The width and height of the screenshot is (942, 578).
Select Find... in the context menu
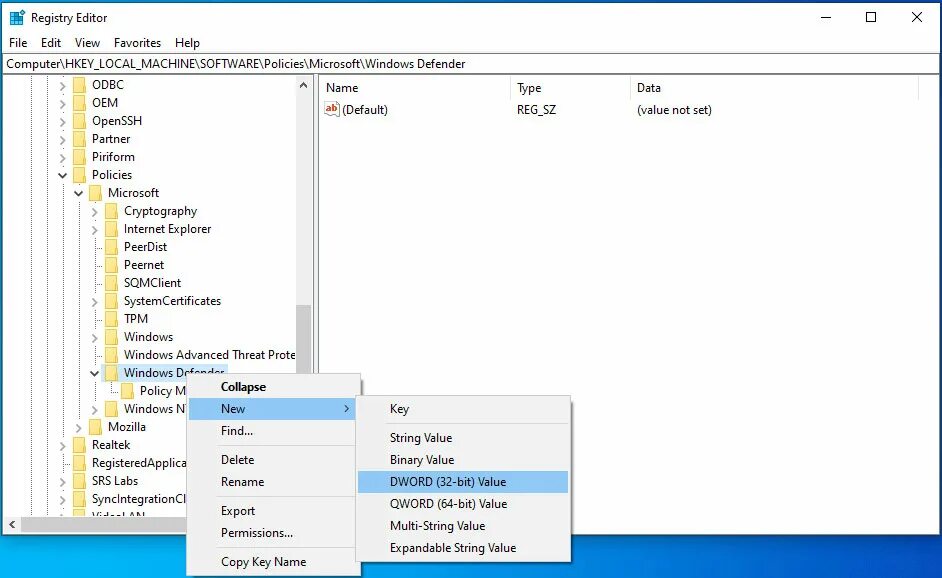coord(272,431)
